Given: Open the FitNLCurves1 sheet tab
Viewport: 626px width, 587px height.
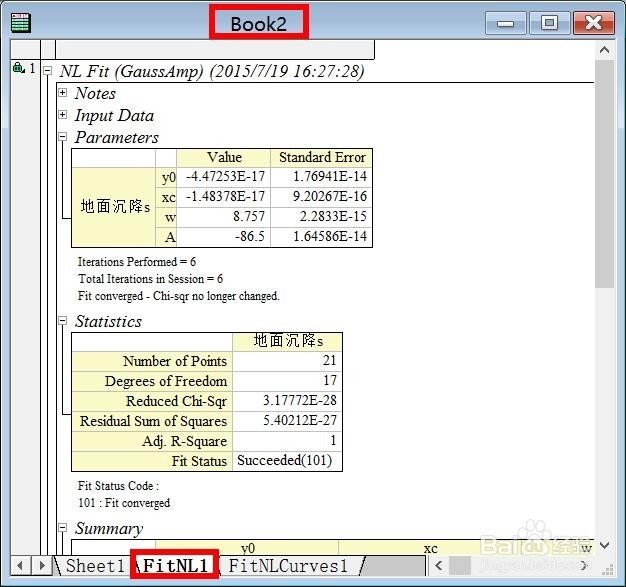Looking at the screenshot, I should [288, 566].
